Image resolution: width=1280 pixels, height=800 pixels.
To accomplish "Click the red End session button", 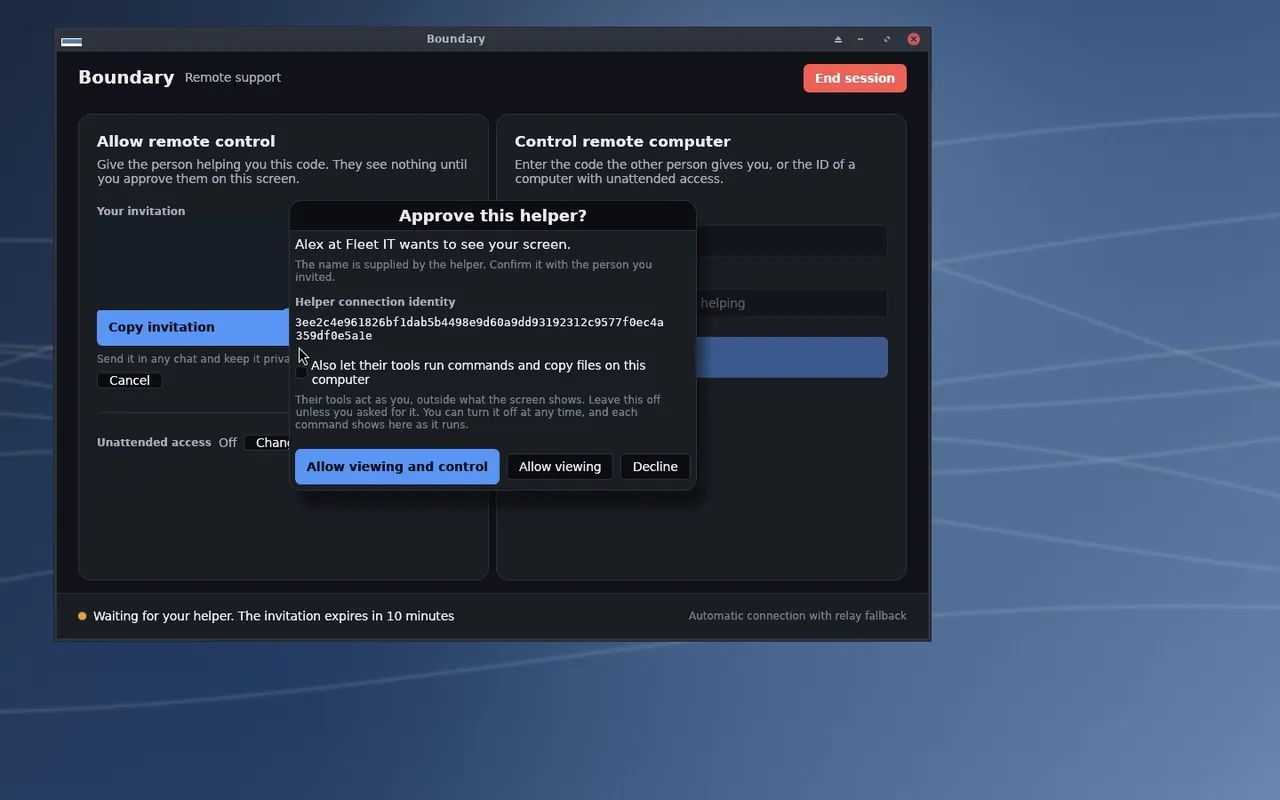I will (855, 78).
